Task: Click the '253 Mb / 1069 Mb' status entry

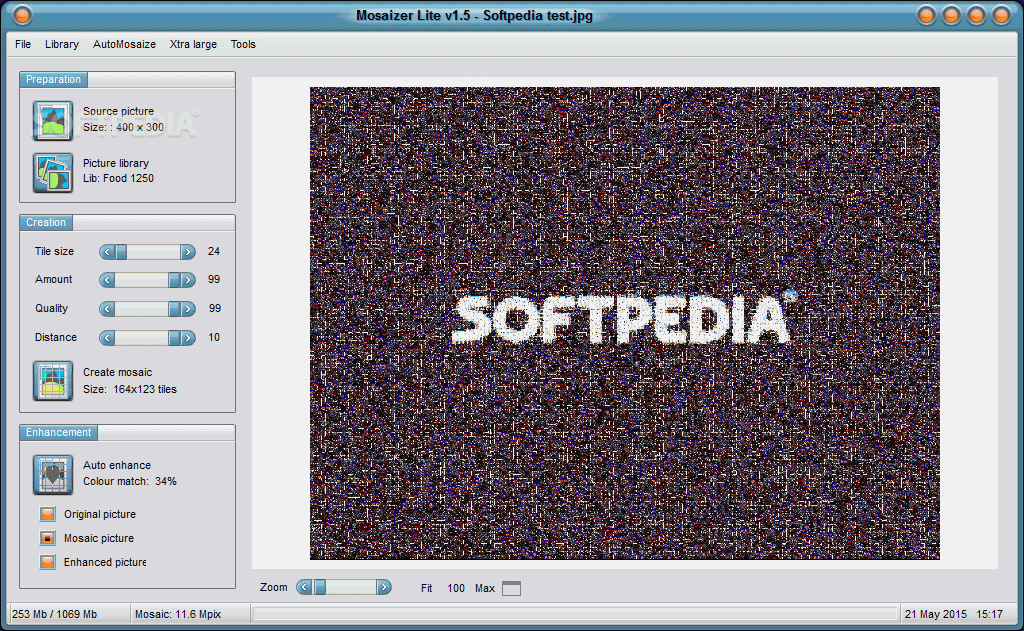Action: (x=54, y=614)
